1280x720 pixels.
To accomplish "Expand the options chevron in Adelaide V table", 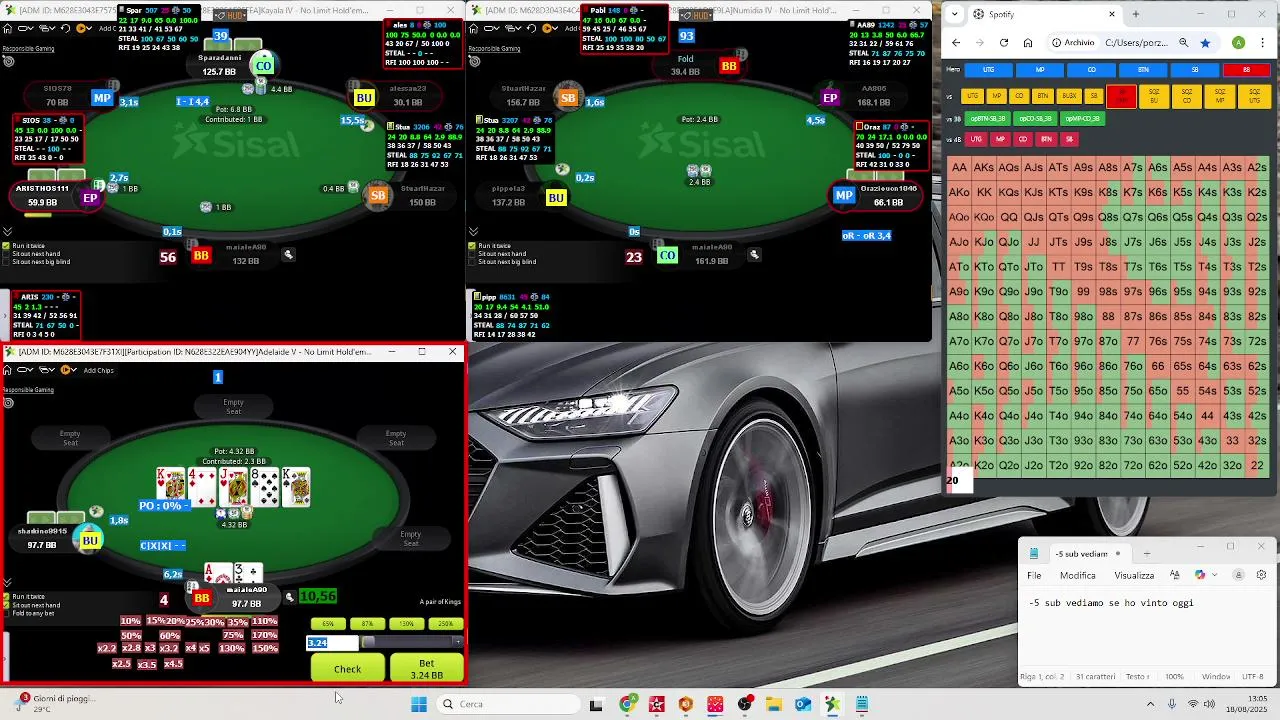I will tap(7, 582).
